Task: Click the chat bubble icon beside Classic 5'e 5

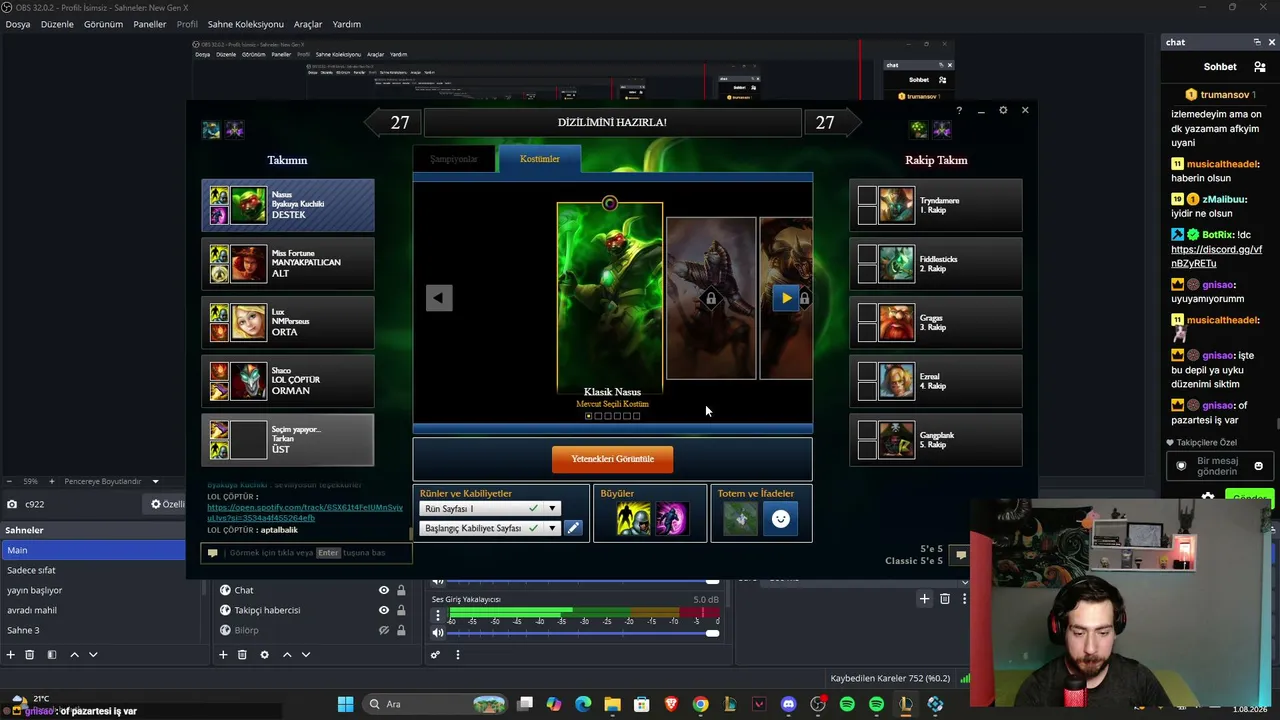Action: click(x=960, y=554)
